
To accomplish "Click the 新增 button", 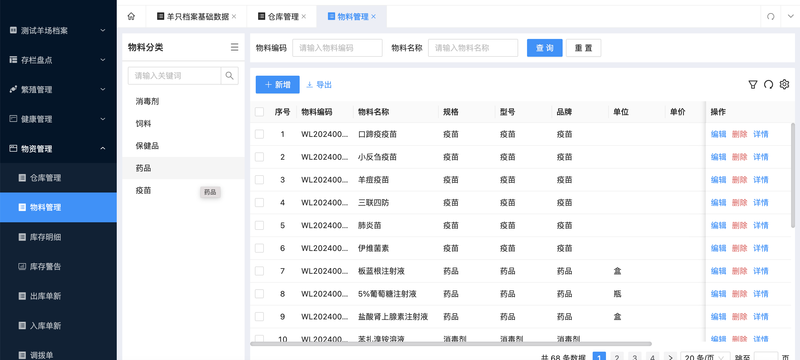I will (278, 85).
